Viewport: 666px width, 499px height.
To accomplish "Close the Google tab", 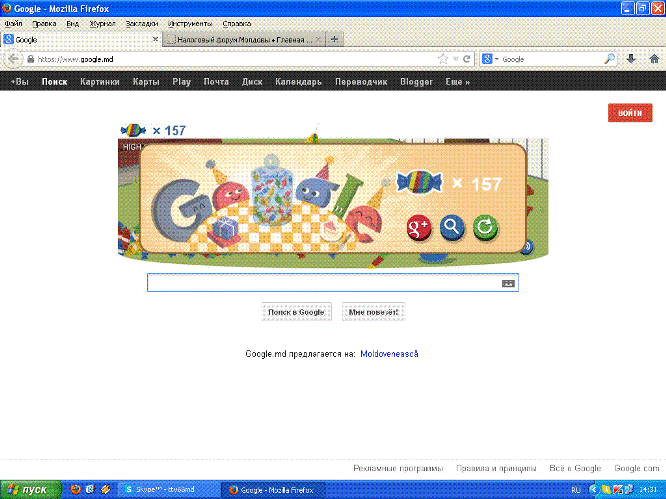I will click(x=155, y=39).
